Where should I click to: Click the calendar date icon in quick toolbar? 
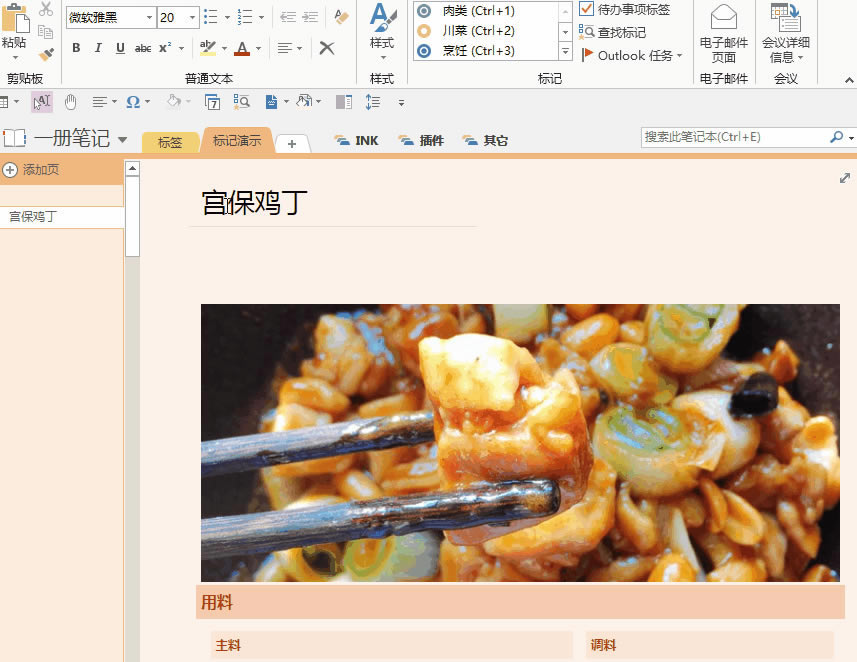(x=212, y=102)
